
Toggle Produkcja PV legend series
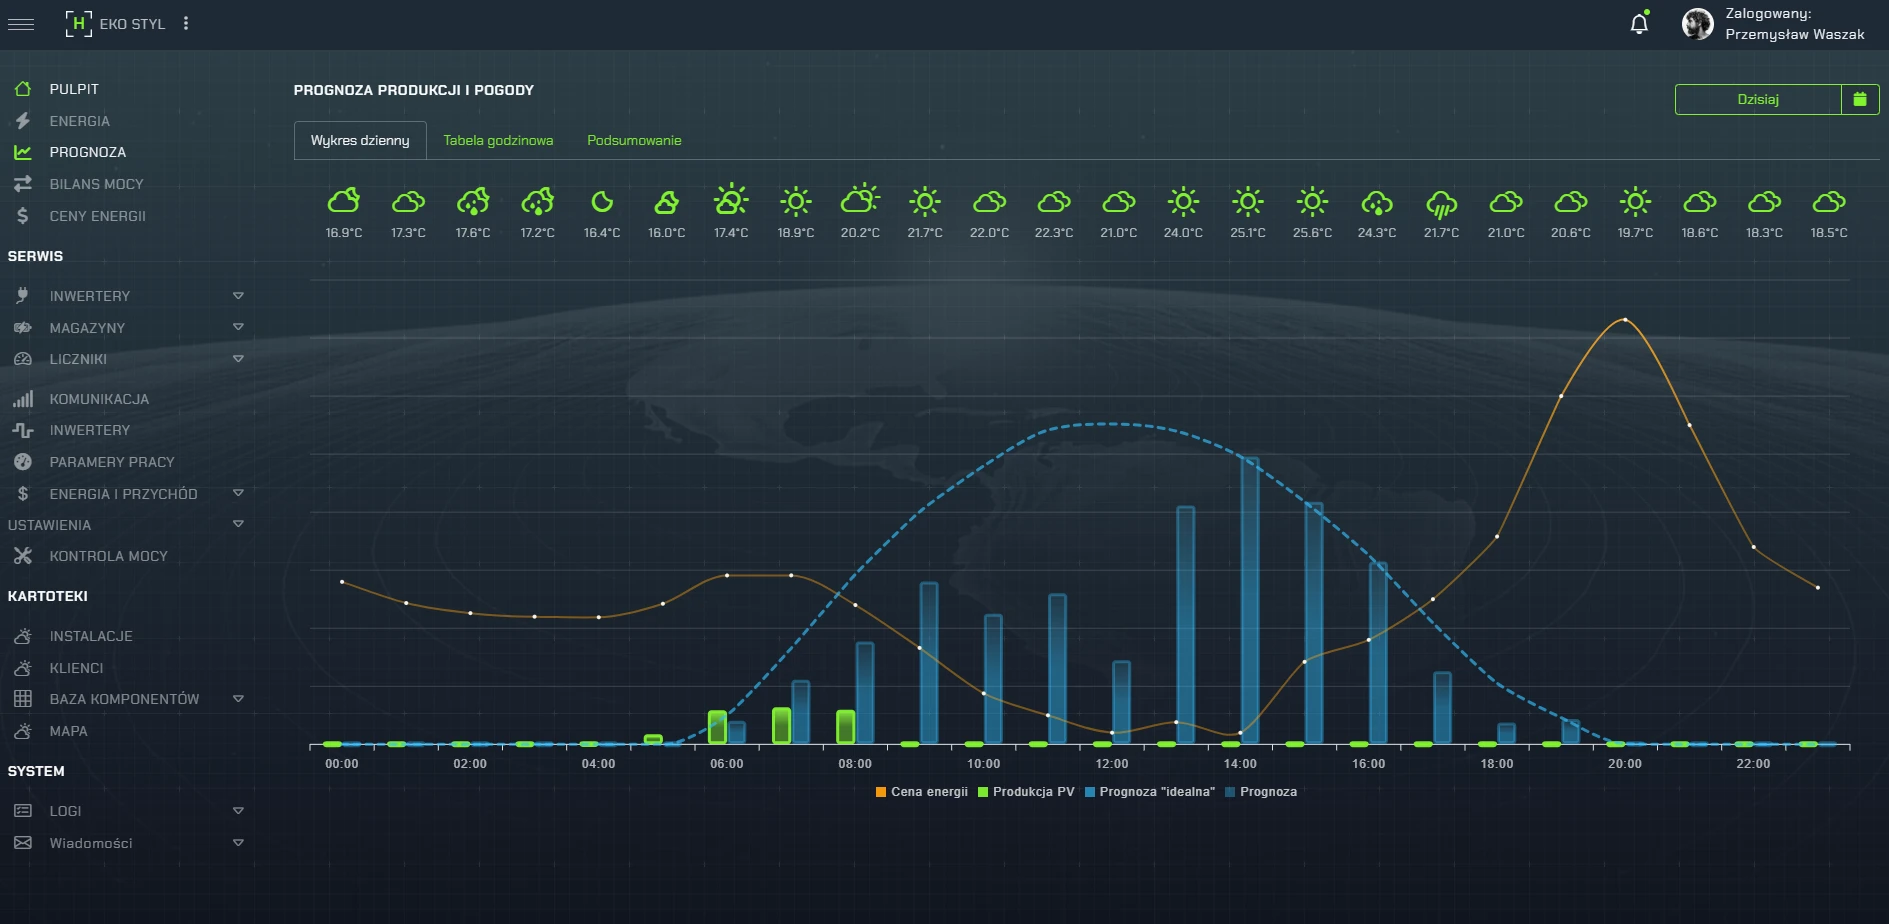tap(1026, 792)
